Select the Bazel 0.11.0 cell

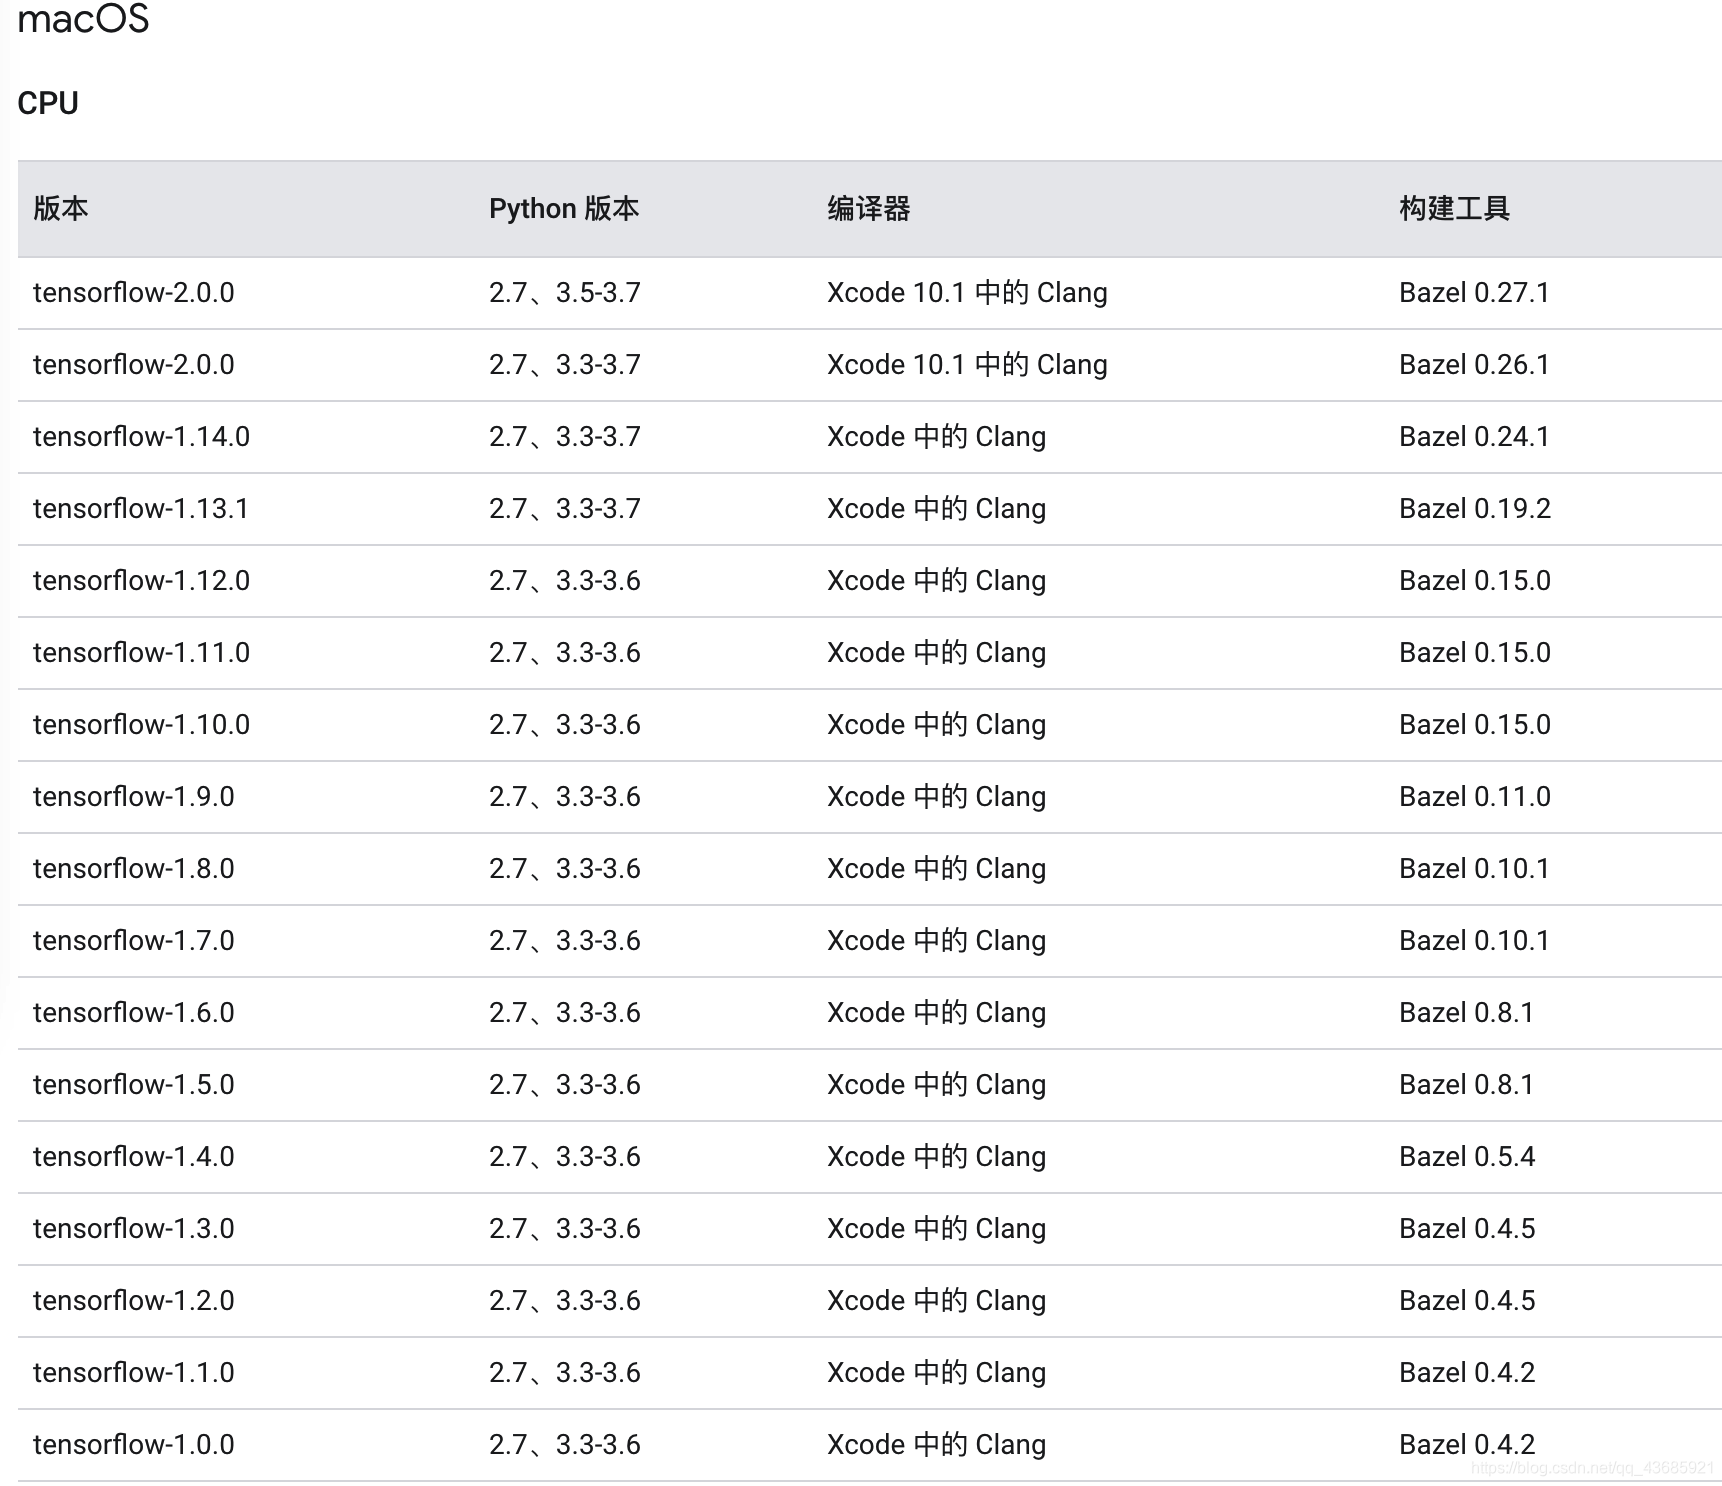point(1475,797)
